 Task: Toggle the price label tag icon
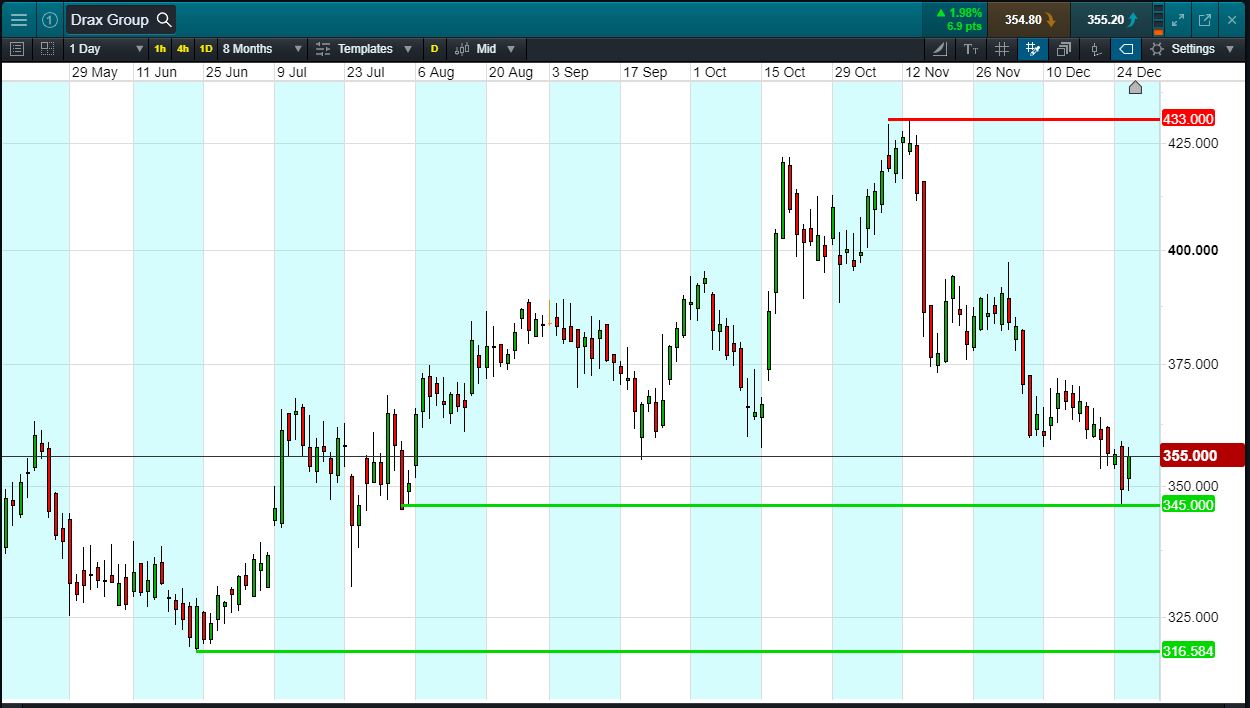coord(1126,48)
